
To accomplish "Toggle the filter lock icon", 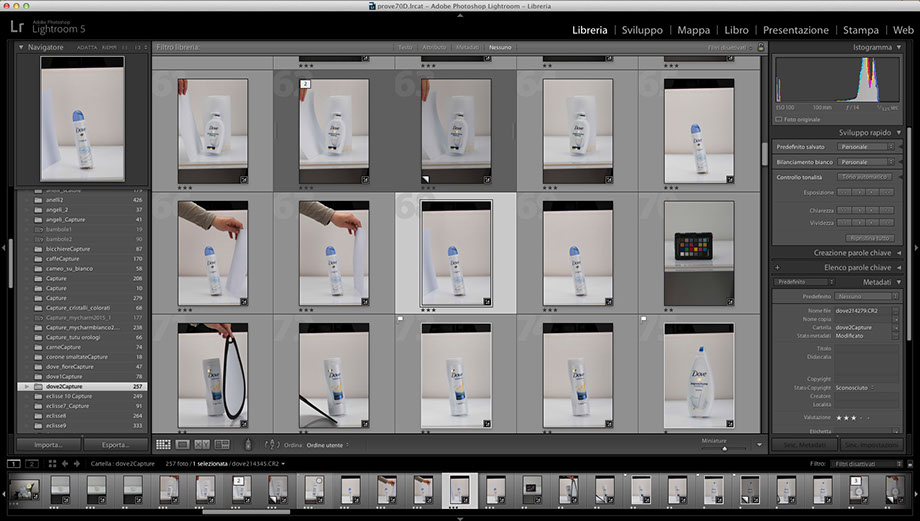I will pyautogui.click(x=761, y=47).
